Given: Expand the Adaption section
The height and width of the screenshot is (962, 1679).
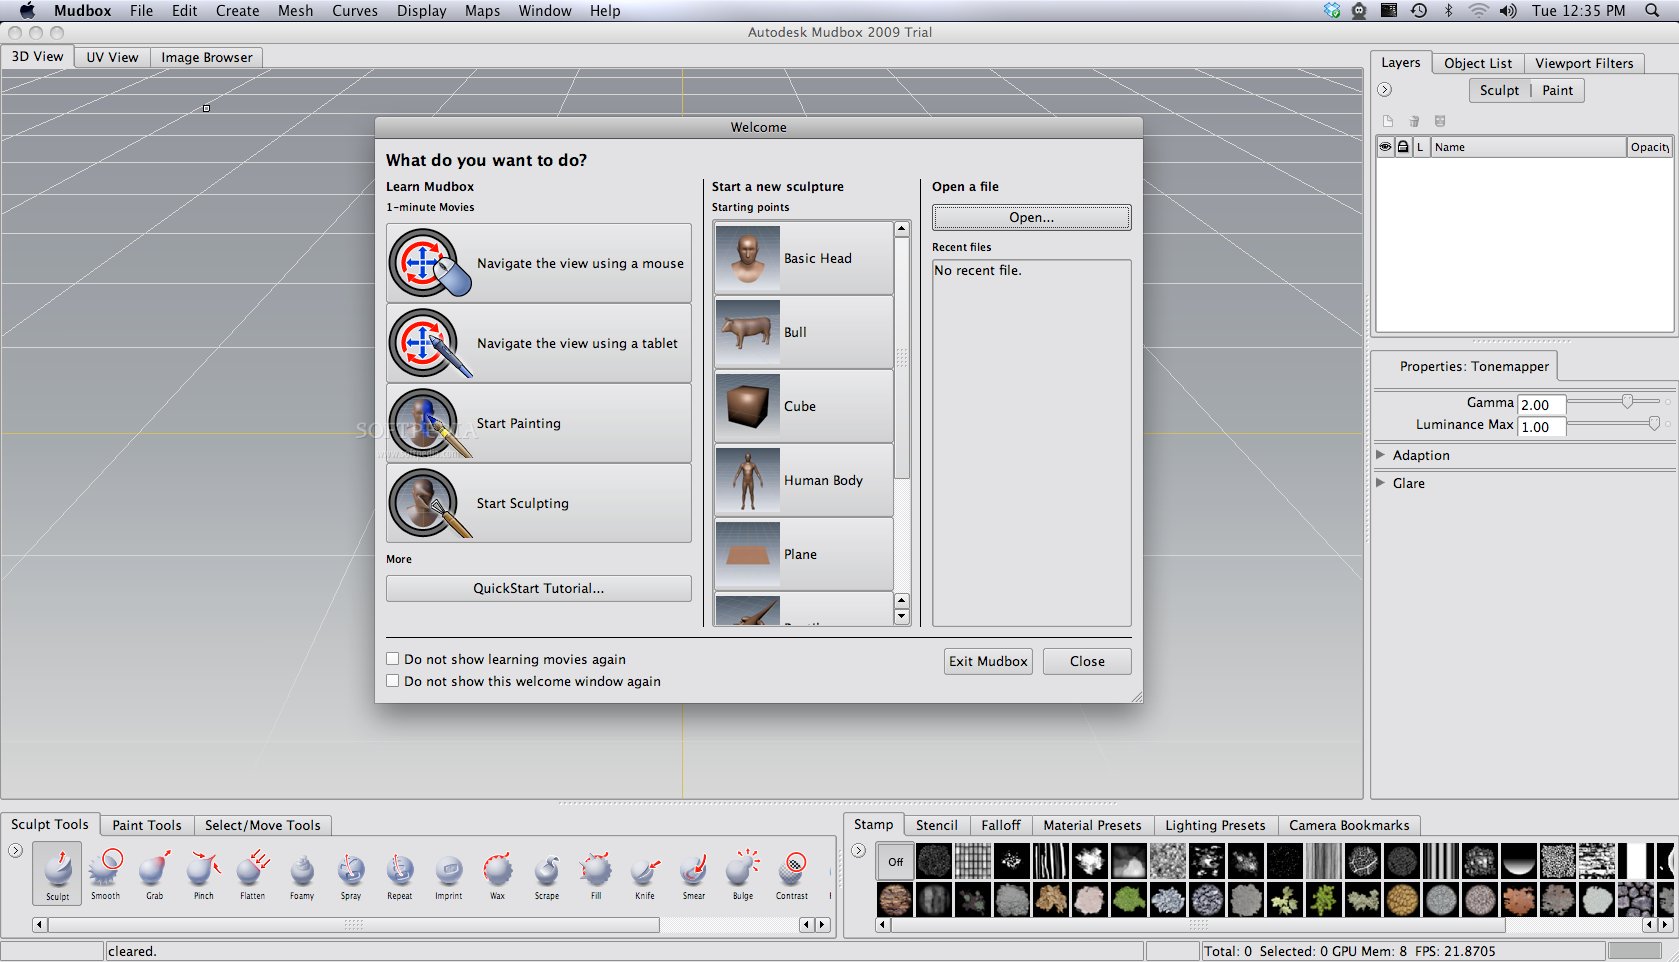Looking at the screenshot, I should 1381,455.
